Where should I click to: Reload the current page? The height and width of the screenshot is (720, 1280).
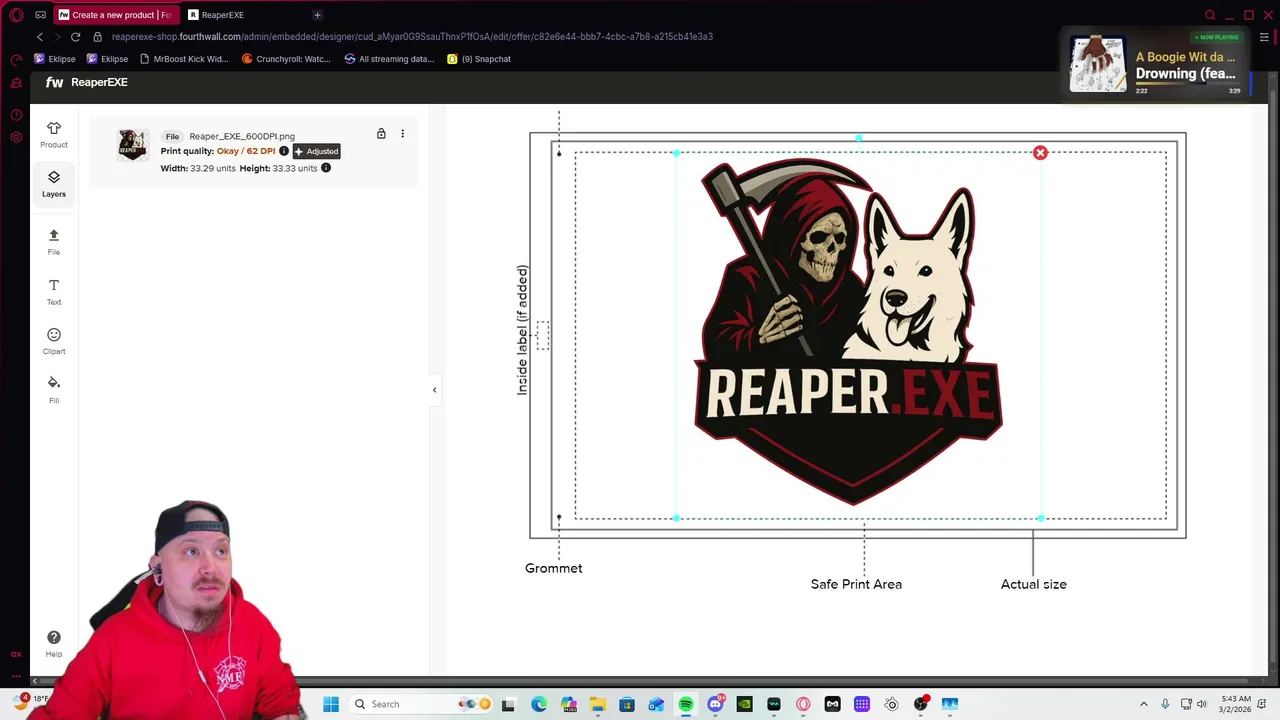75,37
